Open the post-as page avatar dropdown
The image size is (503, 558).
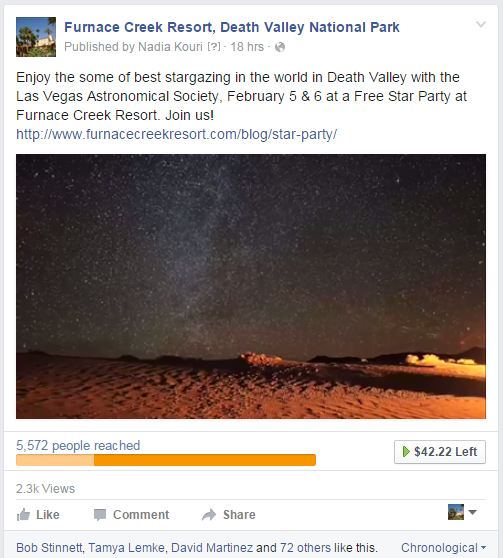click(x=462, y=512)
